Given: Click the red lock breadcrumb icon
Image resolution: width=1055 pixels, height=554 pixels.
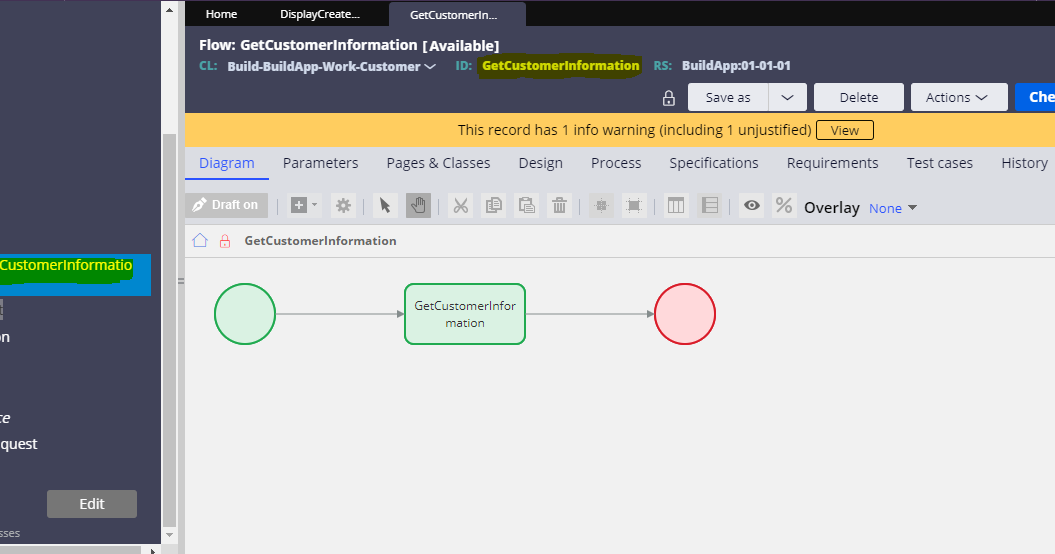Looking at the screenshot, I should pyautogui.click(x=225, y=241).
